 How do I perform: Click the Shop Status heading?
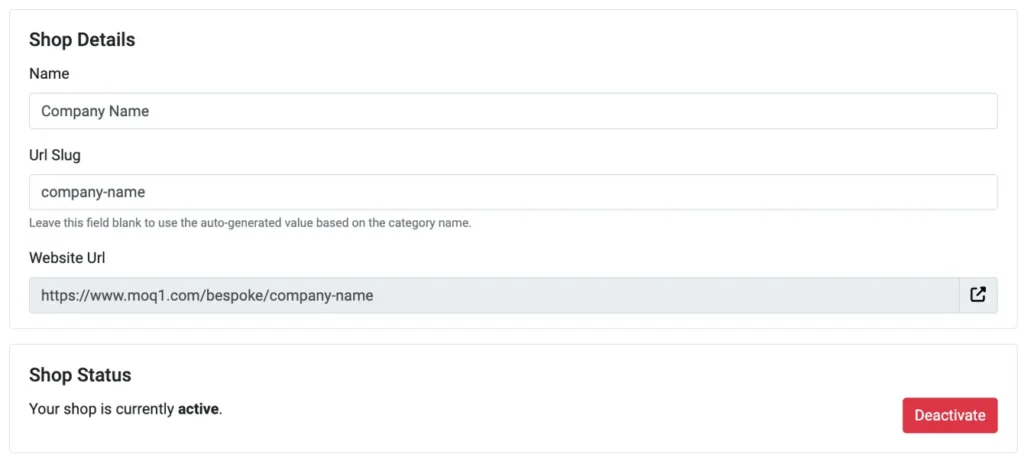click(80, 375)
